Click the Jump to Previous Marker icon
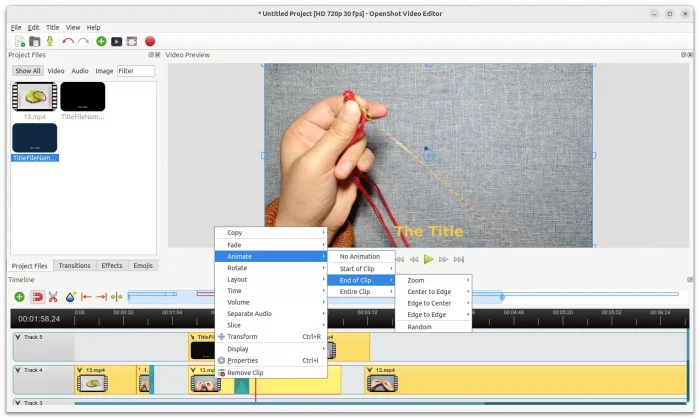The width and height of the screenshot is (700, 420). coord(86,297)
